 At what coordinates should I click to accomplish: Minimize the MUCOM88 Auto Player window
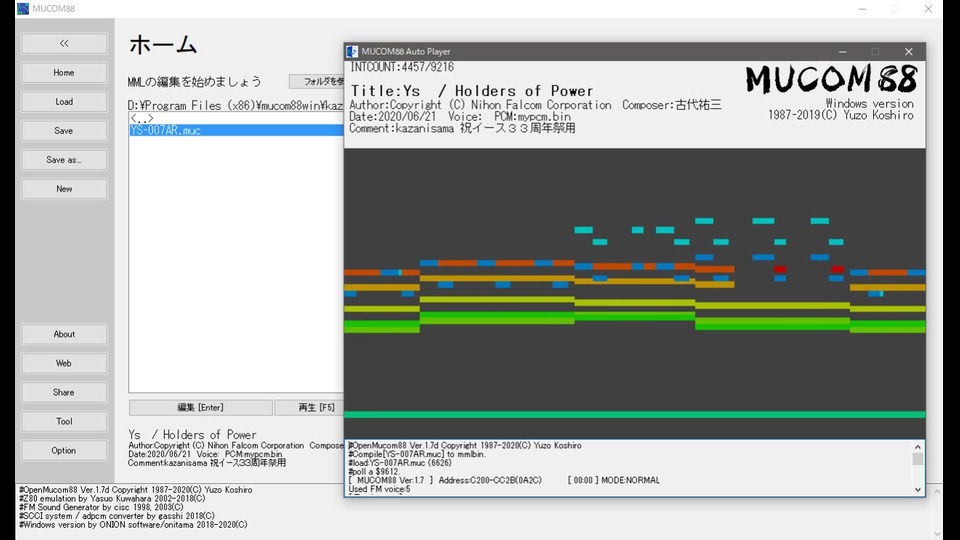click(x=842, y=51)
